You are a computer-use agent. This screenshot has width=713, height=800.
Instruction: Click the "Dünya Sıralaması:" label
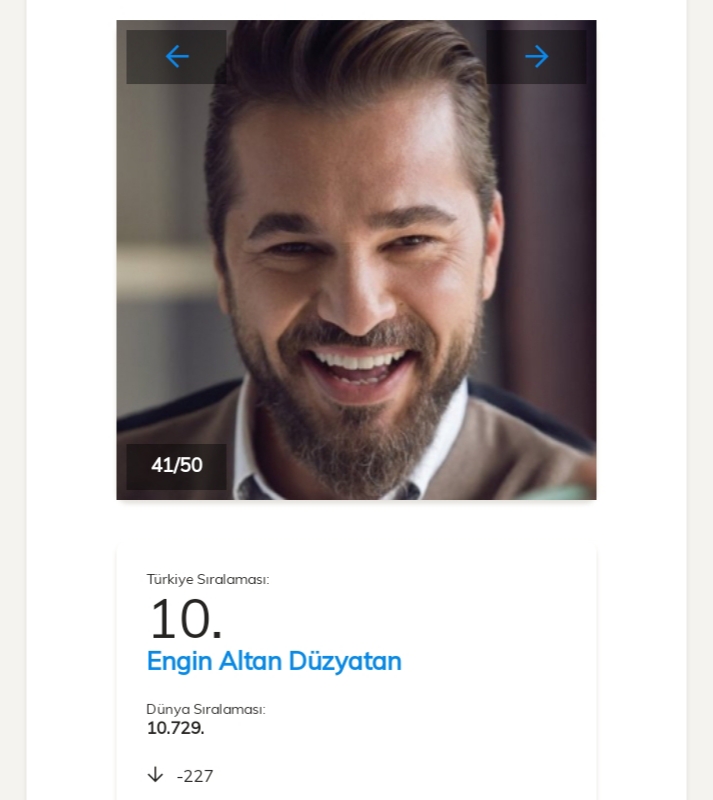pyautogui.click(x=206, y=709)
